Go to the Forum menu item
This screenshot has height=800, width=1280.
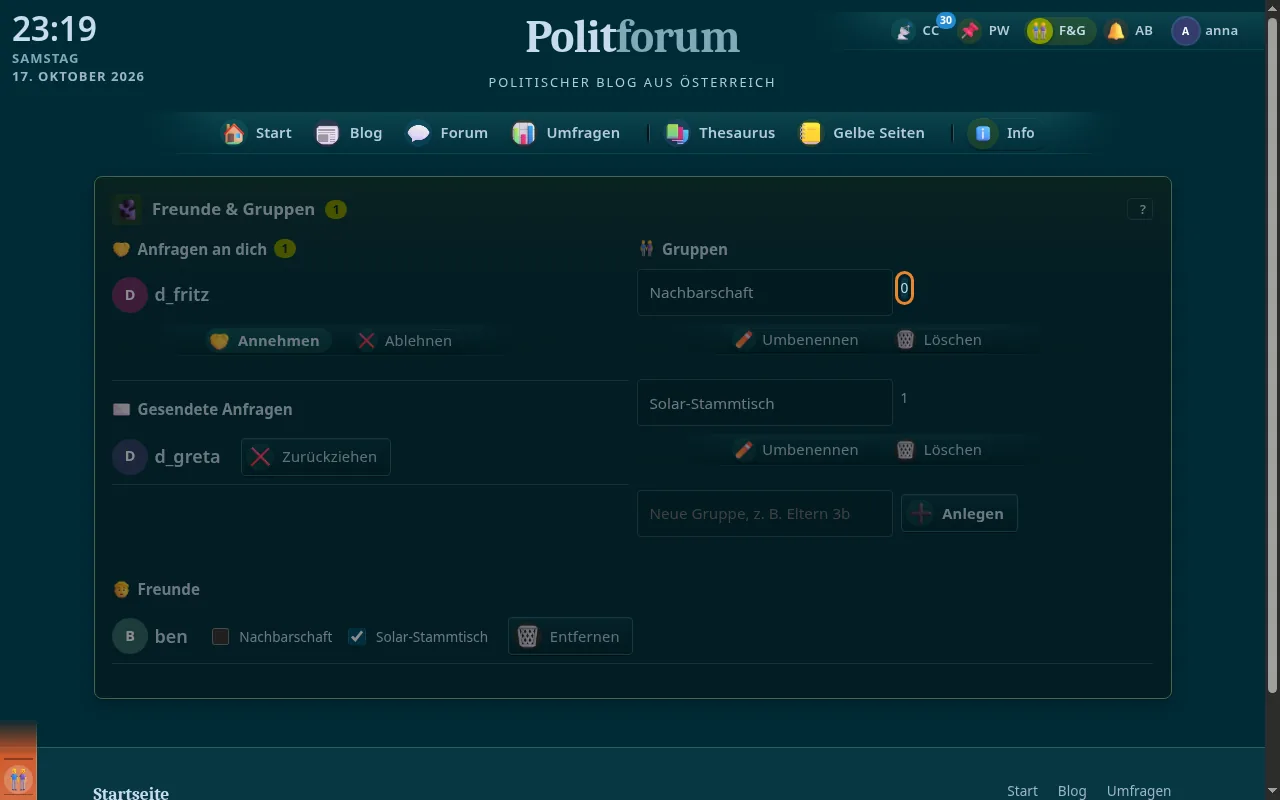[447, 133]
